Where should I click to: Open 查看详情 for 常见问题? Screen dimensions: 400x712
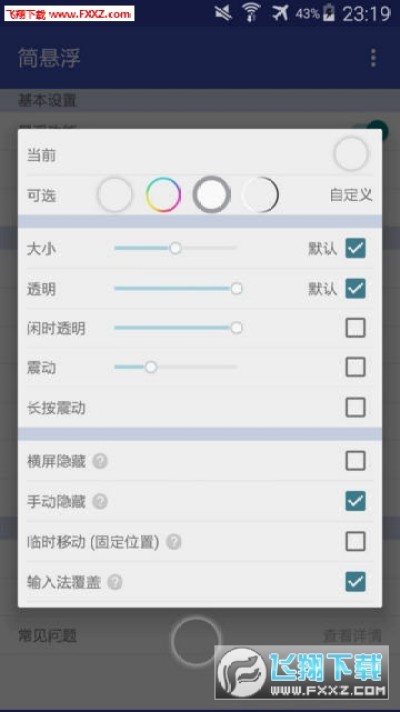352,635
